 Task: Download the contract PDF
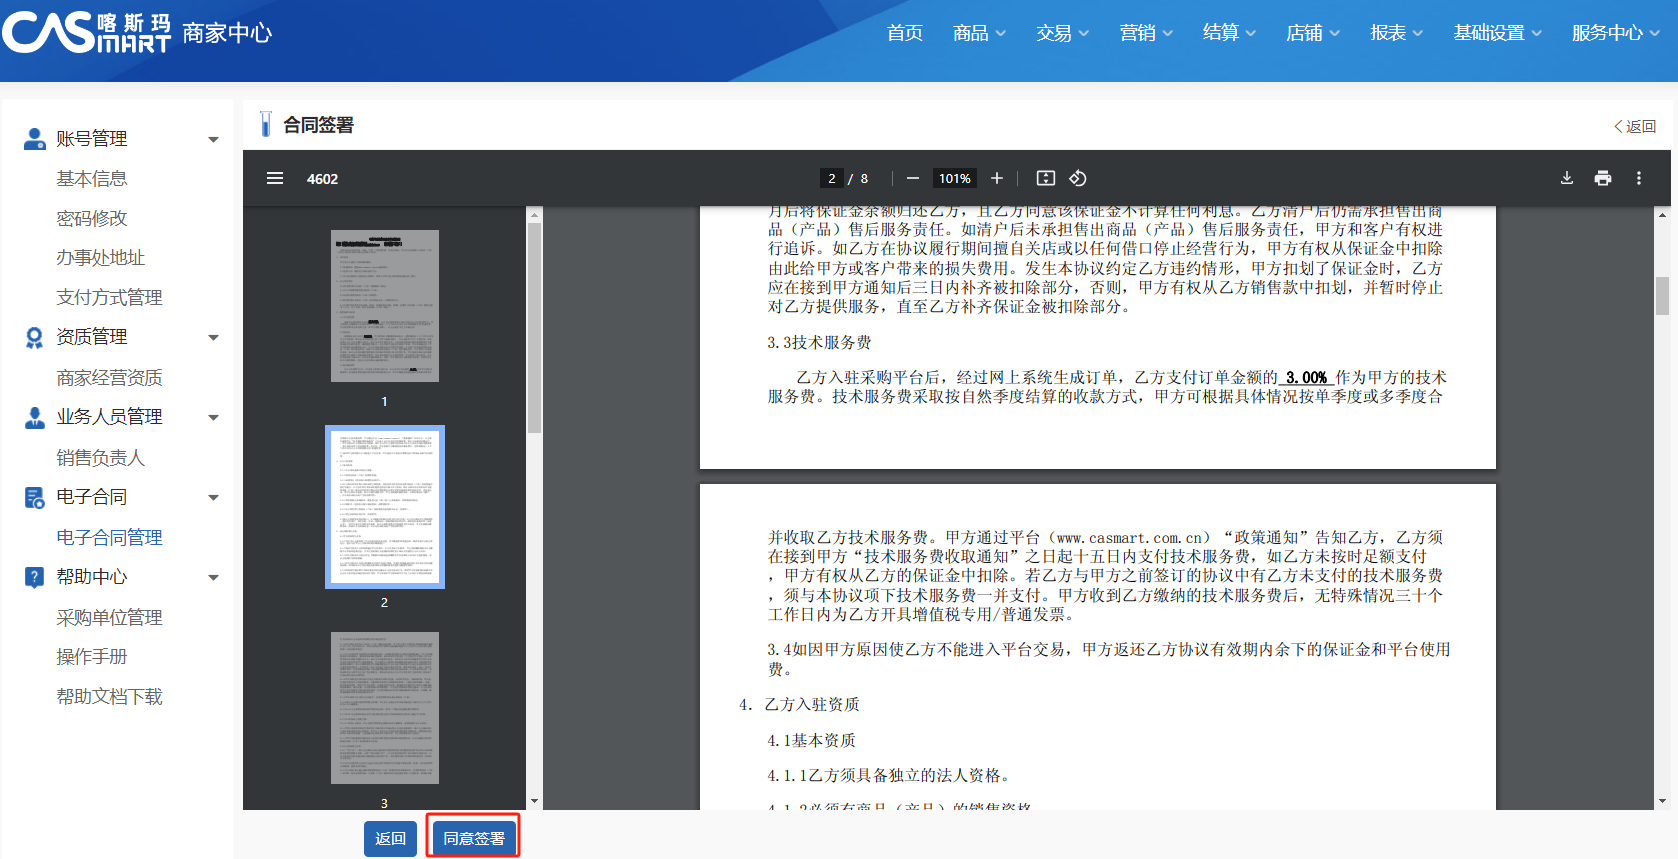pyautogui.click(x=1566, y=178)
